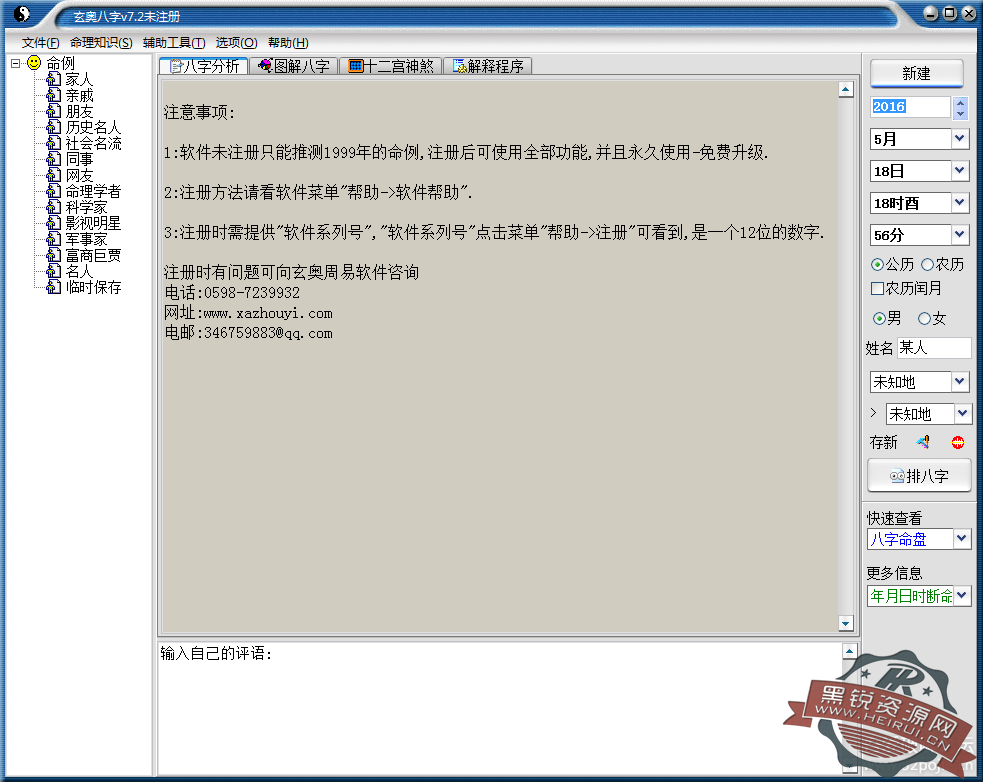Open the 命理知识(S) menu
This screenshot has width=983, height=782.
coord(101,43)
